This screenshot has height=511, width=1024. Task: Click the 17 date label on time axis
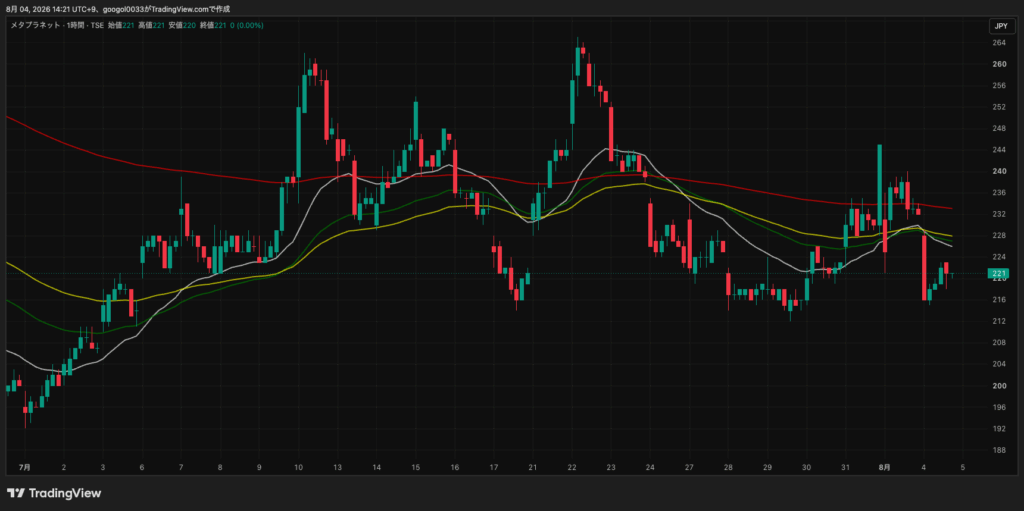click(x=494, y=468)
